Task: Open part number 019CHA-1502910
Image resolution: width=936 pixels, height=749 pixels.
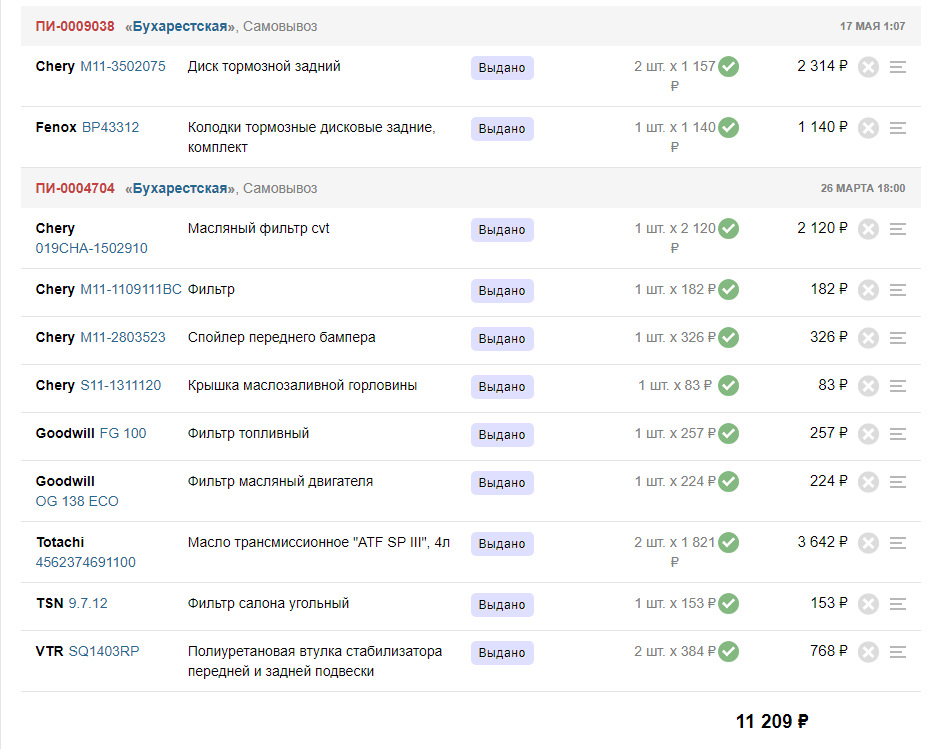Action: tap(91, 248)
